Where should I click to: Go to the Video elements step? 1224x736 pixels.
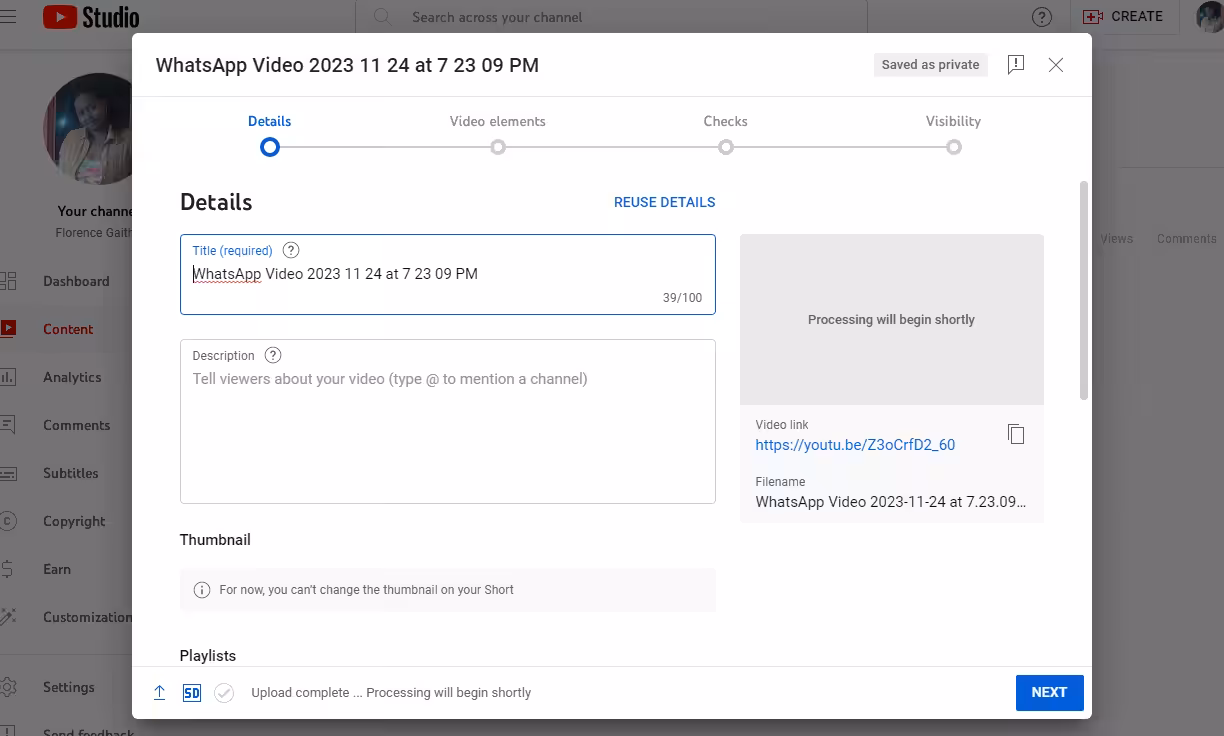[498, 121]
